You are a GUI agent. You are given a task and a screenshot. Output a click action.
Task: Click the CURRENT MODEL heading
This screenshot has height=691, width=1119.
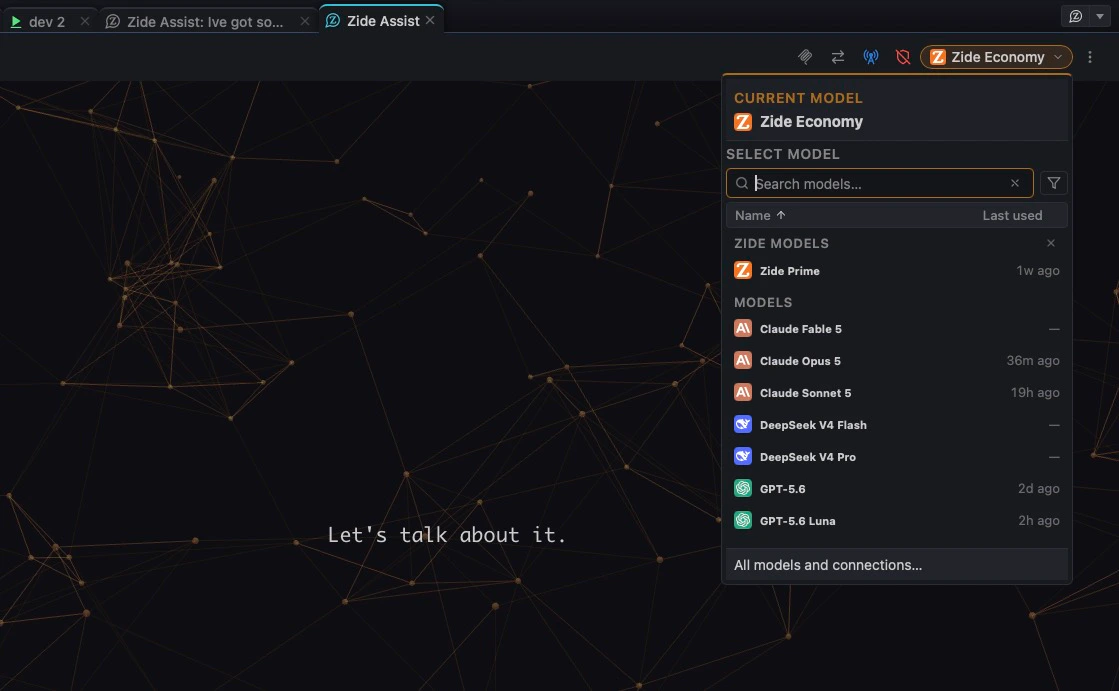(798, 99)
